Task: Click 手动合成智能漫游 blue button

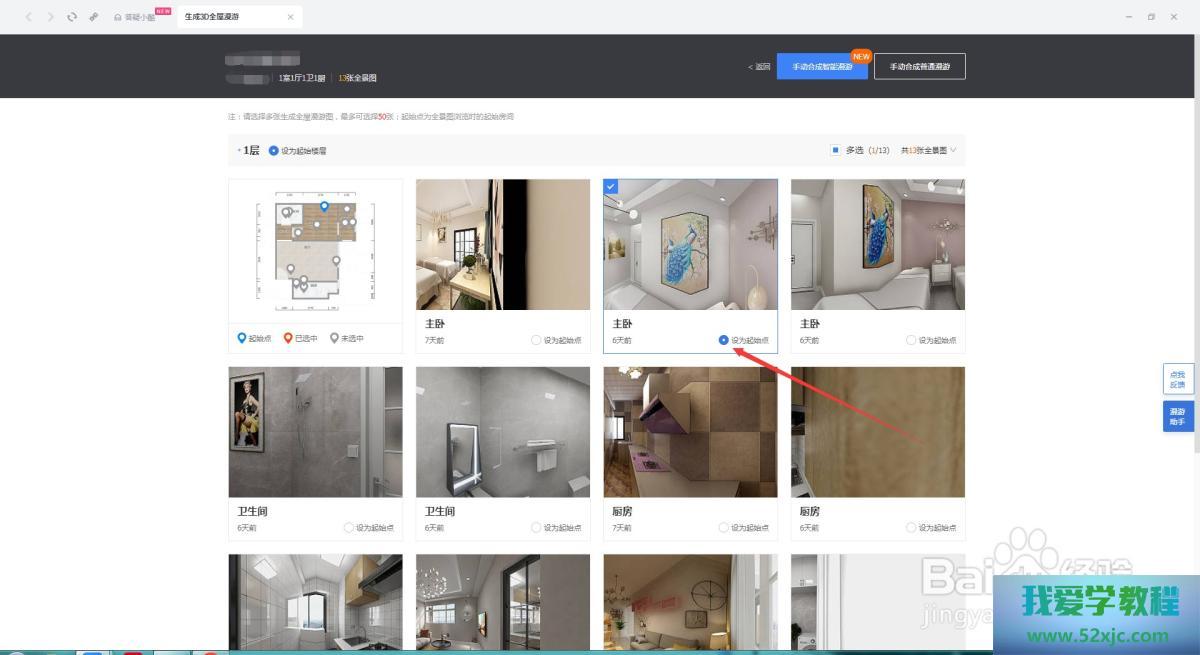Action: pyautogui.click(x=821, y=67)
